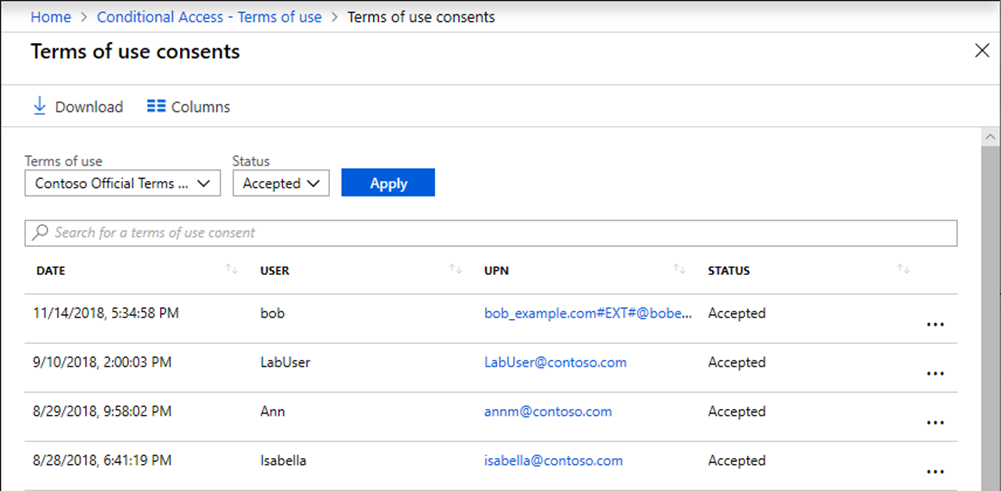Go to the Home breadcrumb

click(x=51, y=17)
